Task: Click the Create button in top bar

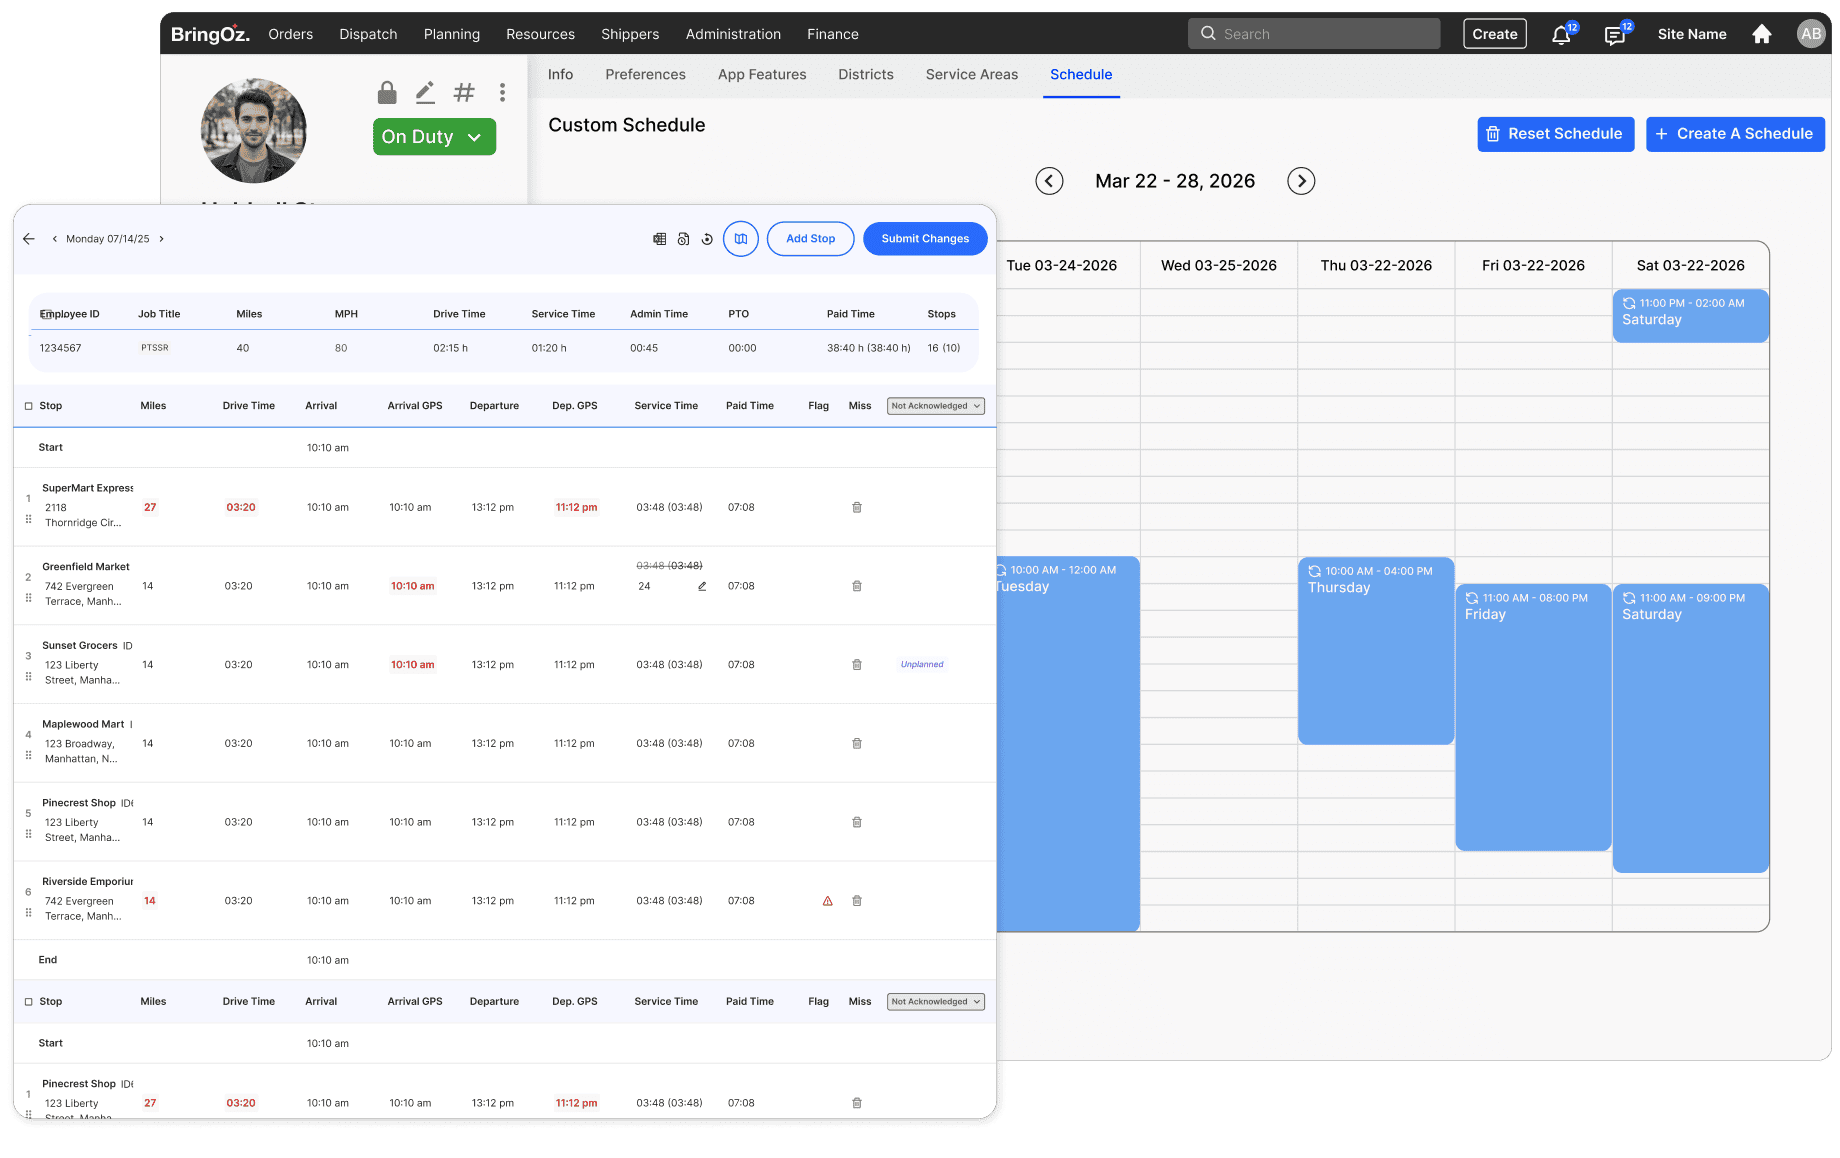Action: pos(1495,34)
